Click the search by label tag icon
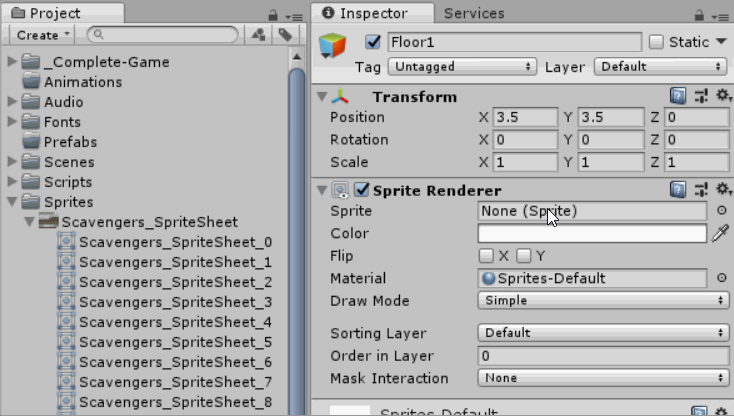Viewport: 734px width, 416px height. click(285, 35)
